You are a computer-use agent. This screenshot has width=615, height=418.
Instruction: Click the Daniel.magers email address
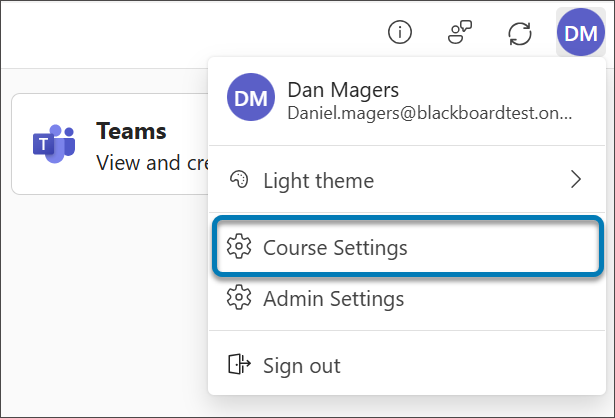[430, 113]
